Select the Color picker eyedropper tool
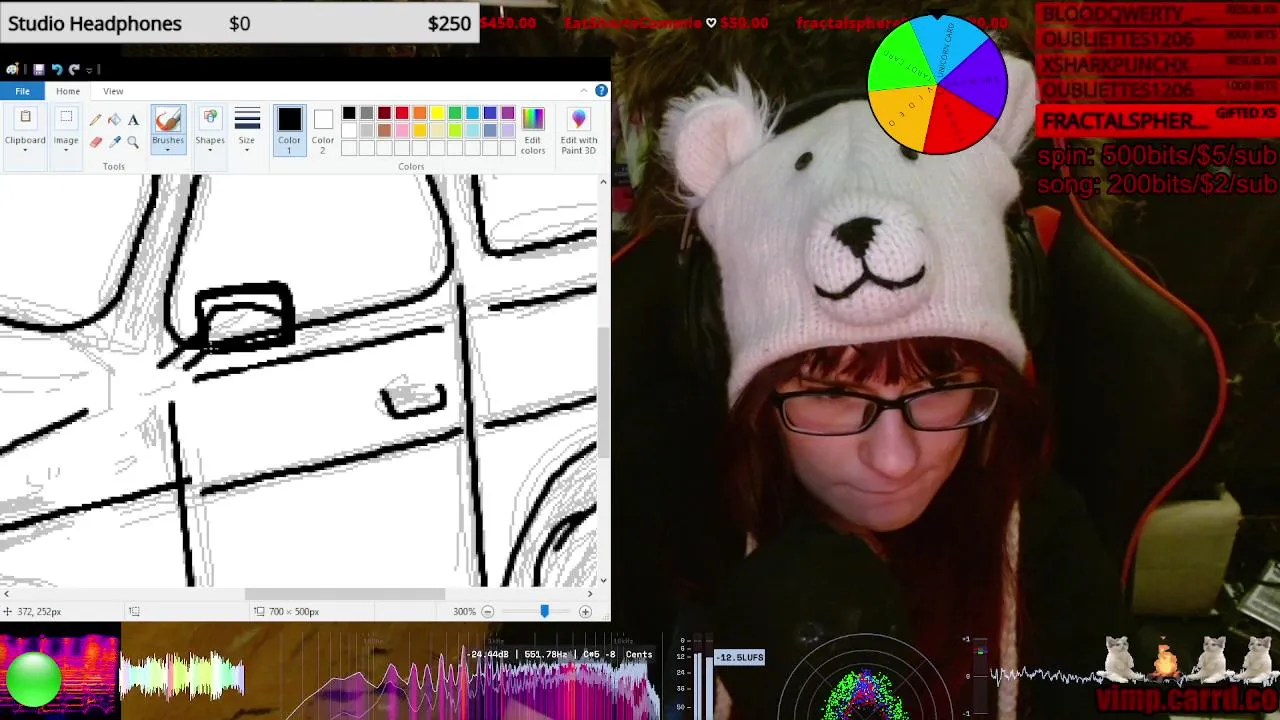The image size is (1280, 720). pyautogui.click(x=114, y=142)
